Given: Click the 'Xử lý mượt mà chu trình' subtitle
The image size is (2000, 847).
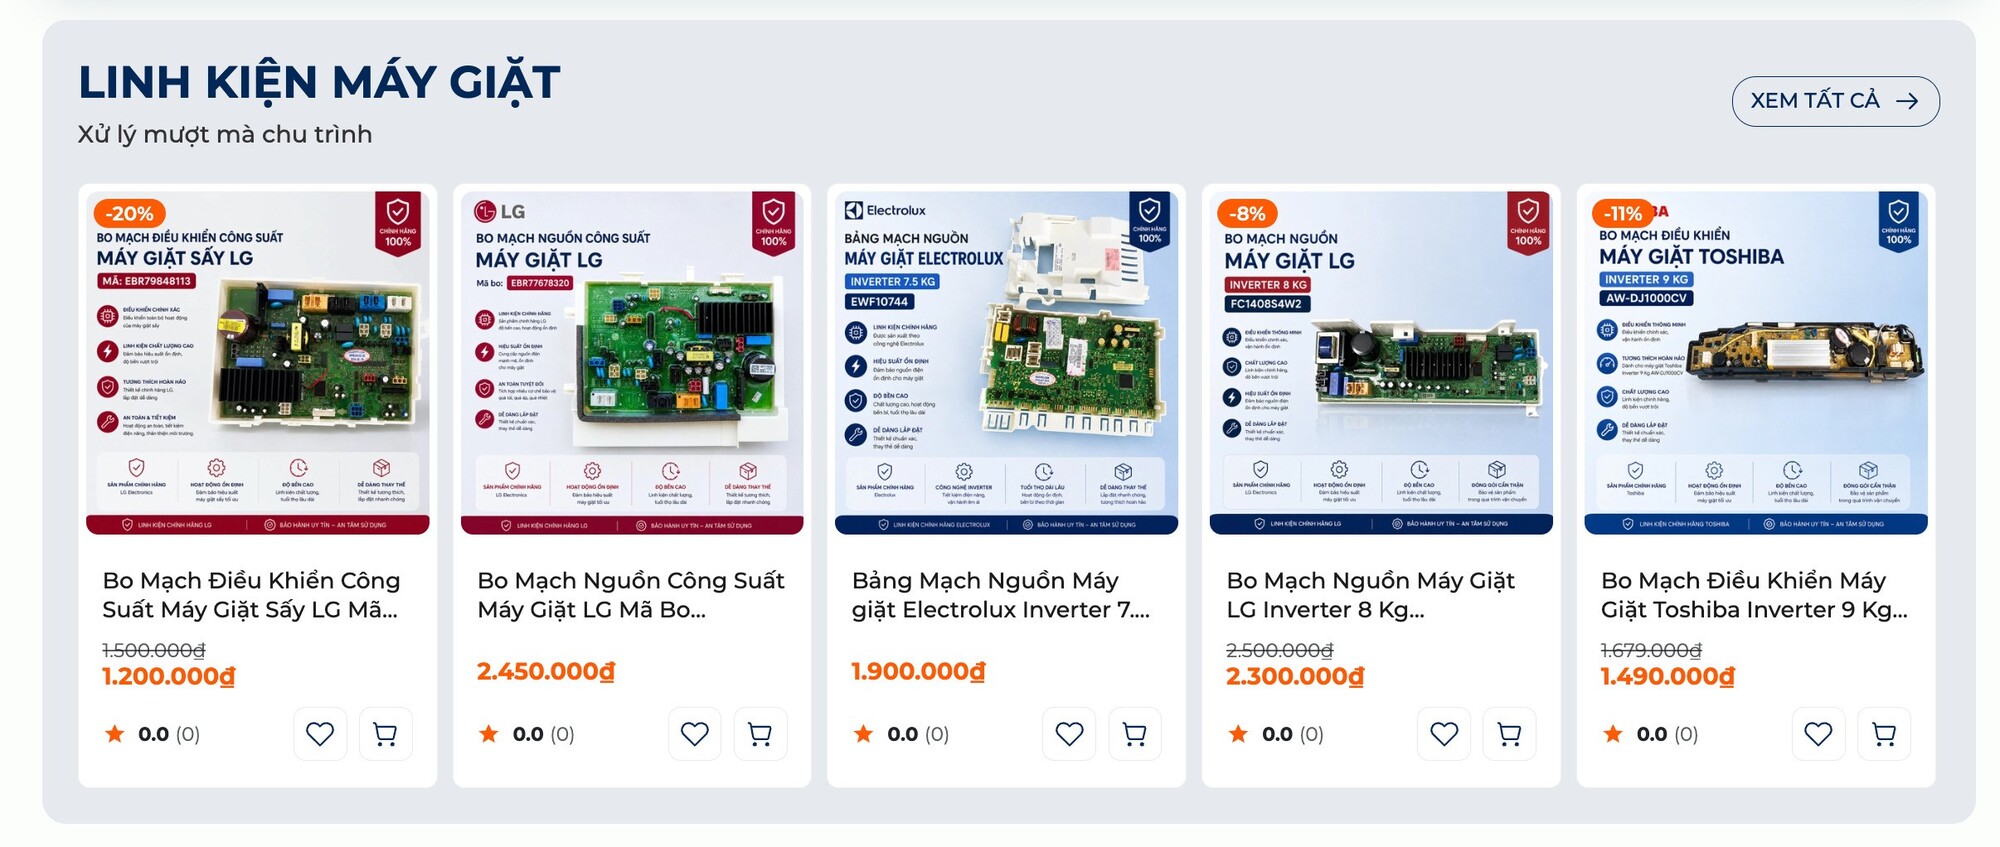Looking at the screenshot, I should tap(225, 134).
